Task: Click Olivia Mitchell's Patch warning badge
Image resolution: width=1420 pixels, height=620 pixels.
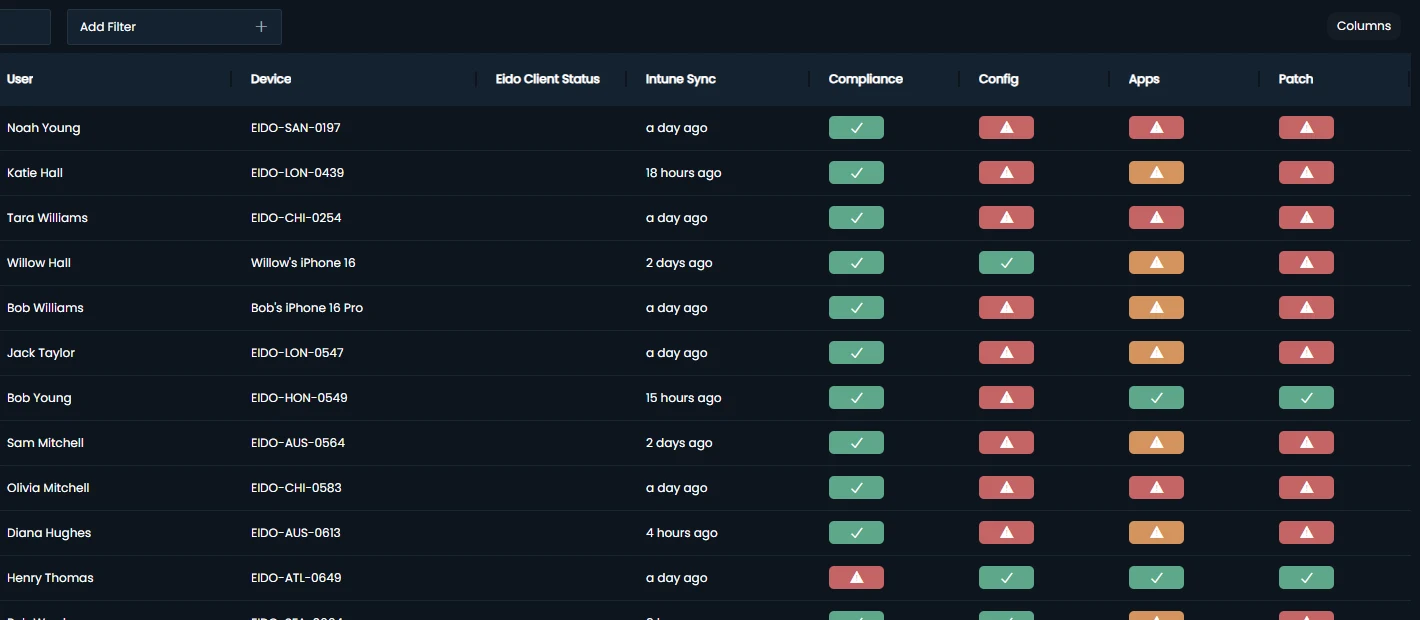Action: tap(1306, 488)
